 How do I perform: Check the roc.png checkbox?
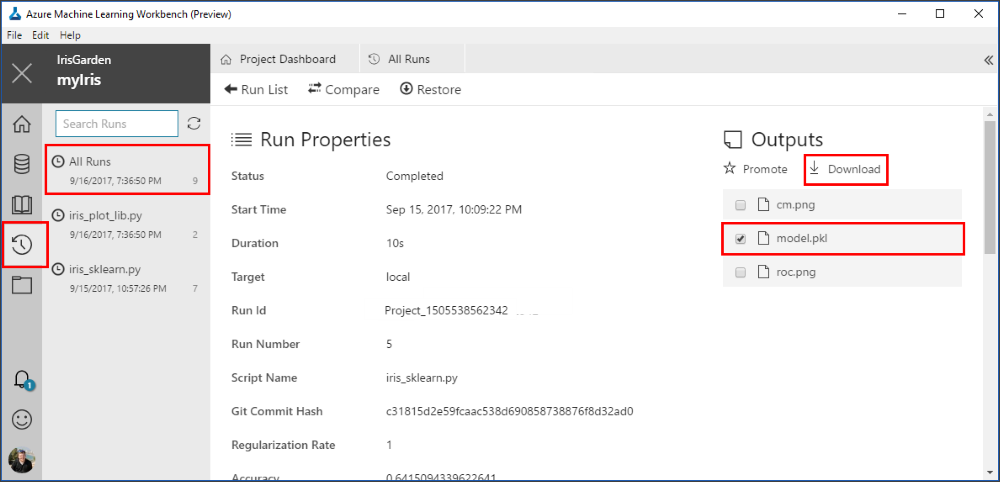740,272
